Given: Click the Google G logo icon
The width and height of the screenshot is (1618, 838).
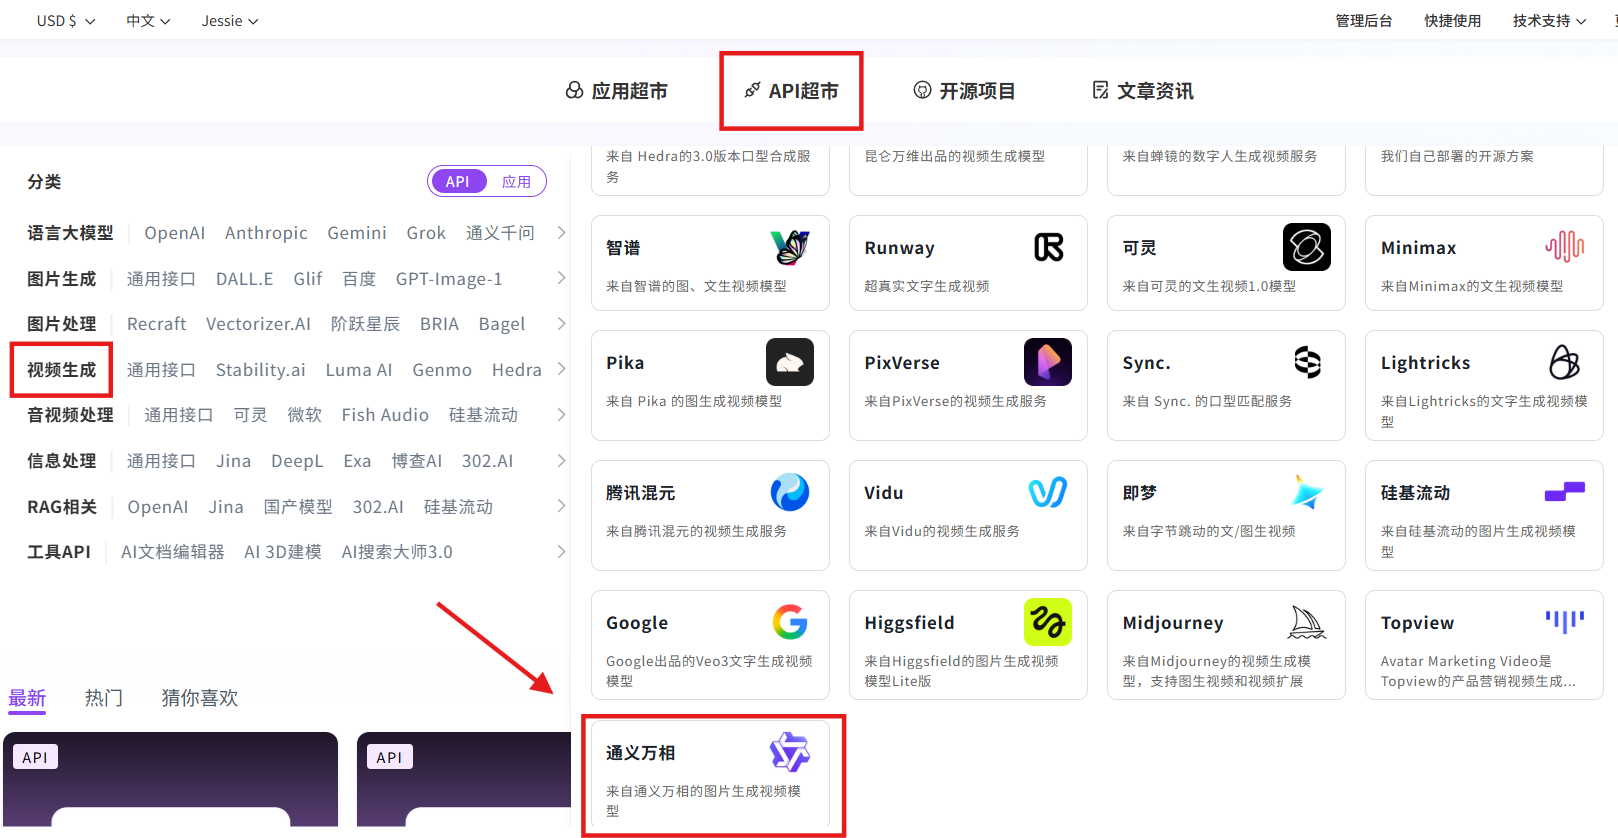Looking at the screenshot, I should [x=790, y=622].
